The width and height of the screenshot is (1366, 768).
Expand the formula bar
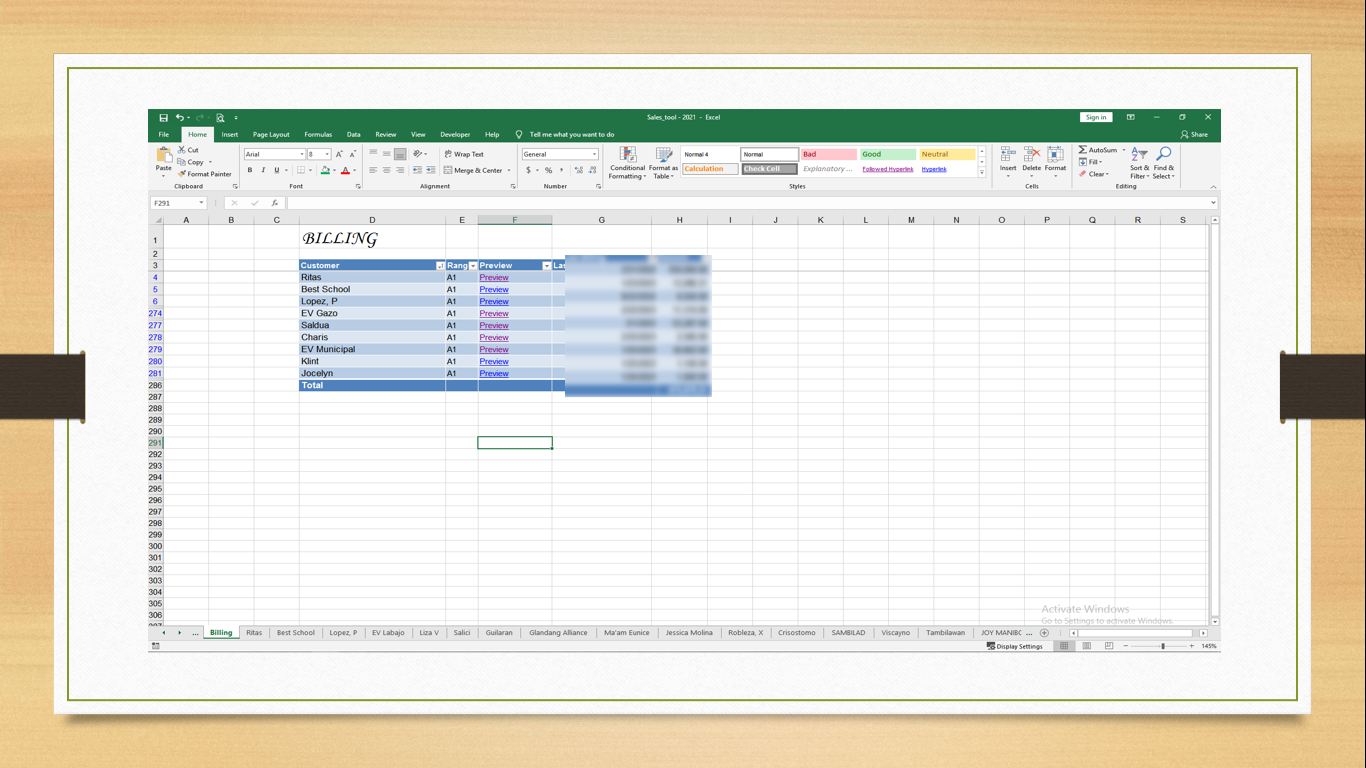click(1213, 203)
